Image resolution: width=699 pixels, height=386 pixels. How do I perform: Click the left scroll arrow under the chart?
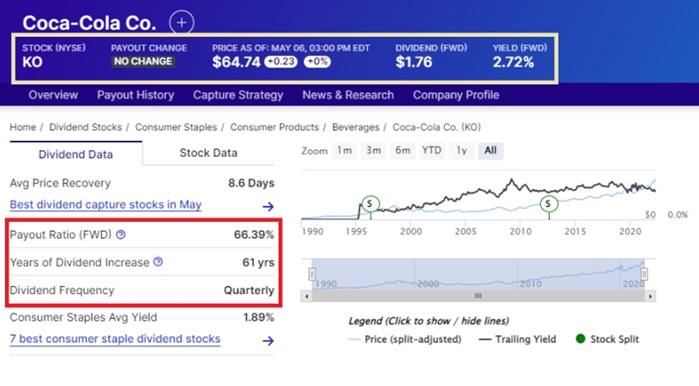306,296
